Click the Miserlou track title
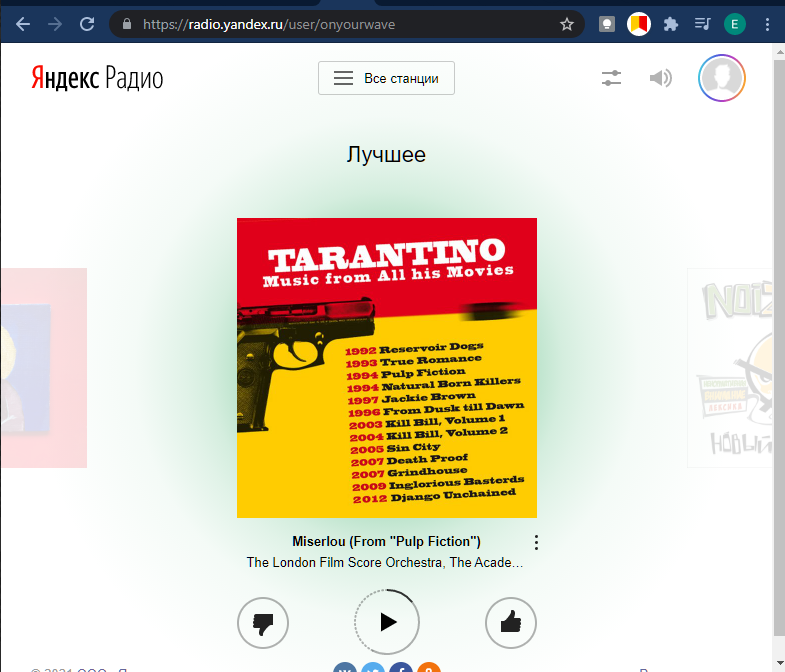 (x=386, y=541)
